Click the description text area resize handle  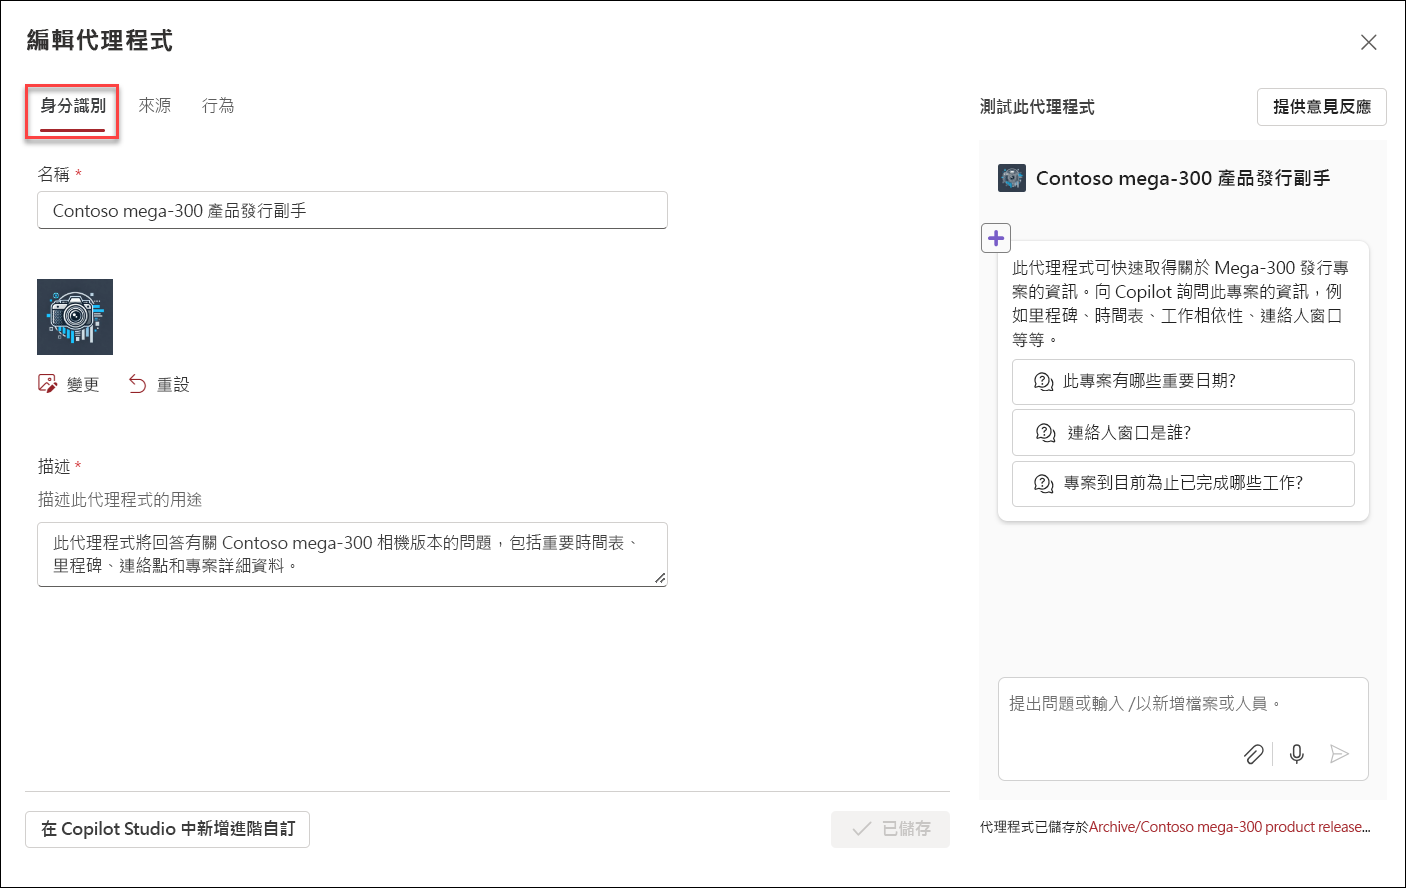(x=660, y=578)
